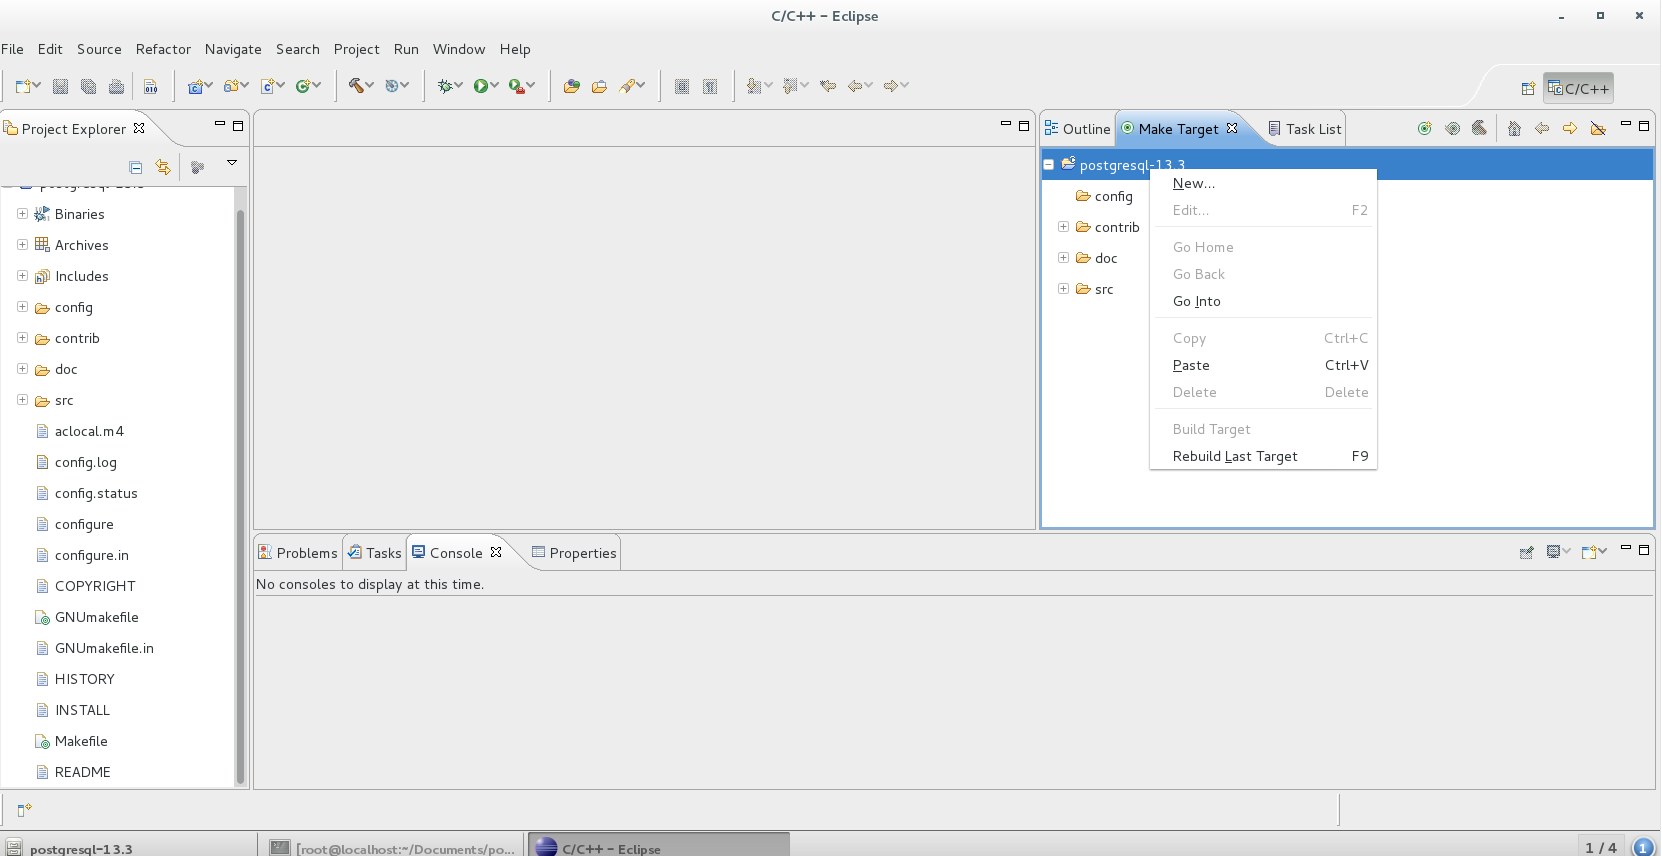Viewport: 1662px width, 856px height.
Task: Toggle Link with Editor in Project Explorer
Action: coord(163,167)
